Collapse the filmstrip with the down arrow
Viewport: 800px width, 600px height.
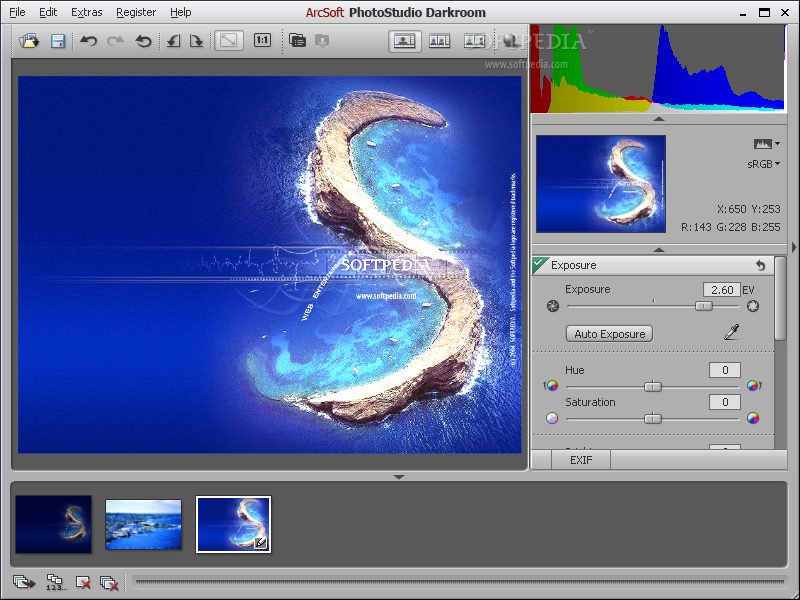(399, 477)
